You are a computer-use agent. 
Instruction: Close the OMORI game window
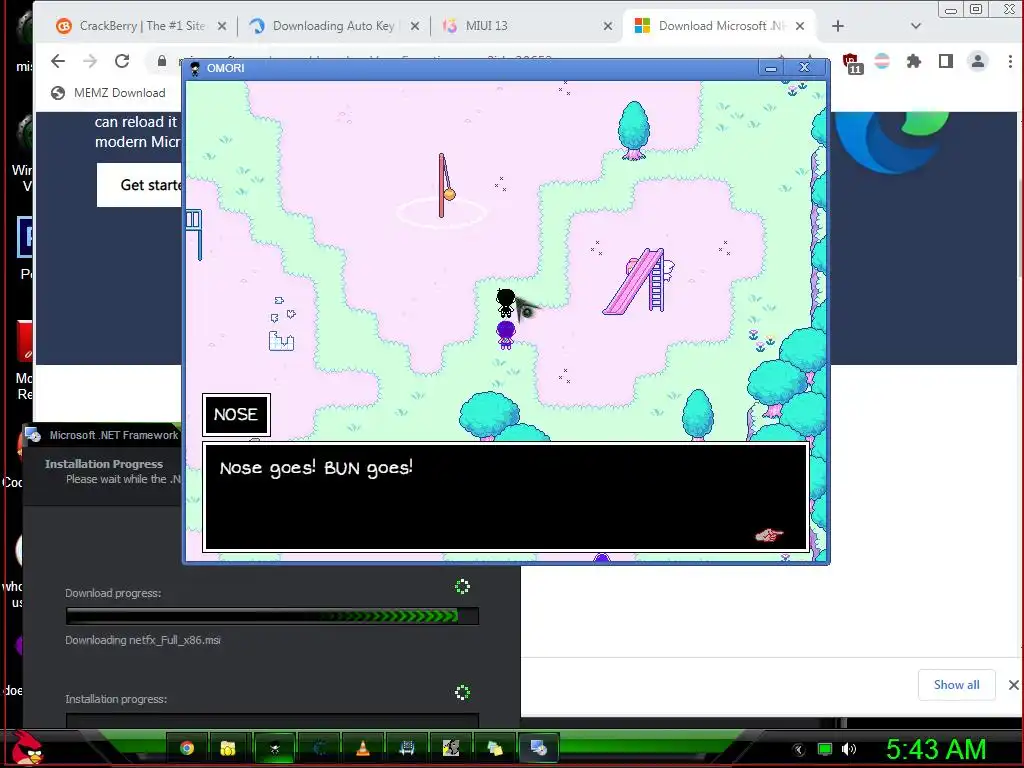coord(805,67)
